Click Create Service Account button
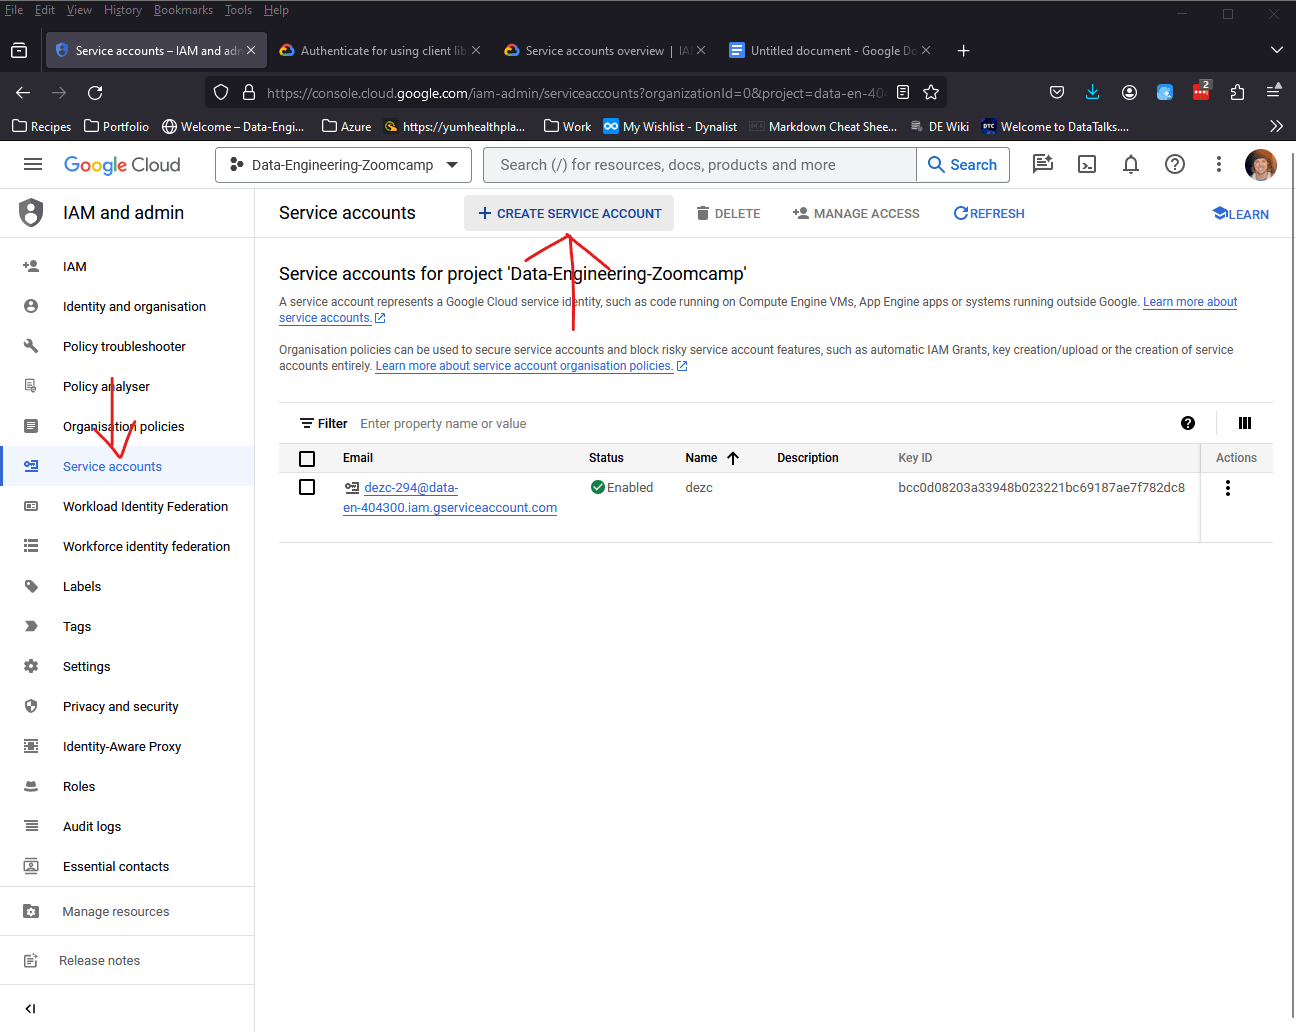This screenshot has height=1032, width=1296. pyautogui.click(x=569, y=213)
